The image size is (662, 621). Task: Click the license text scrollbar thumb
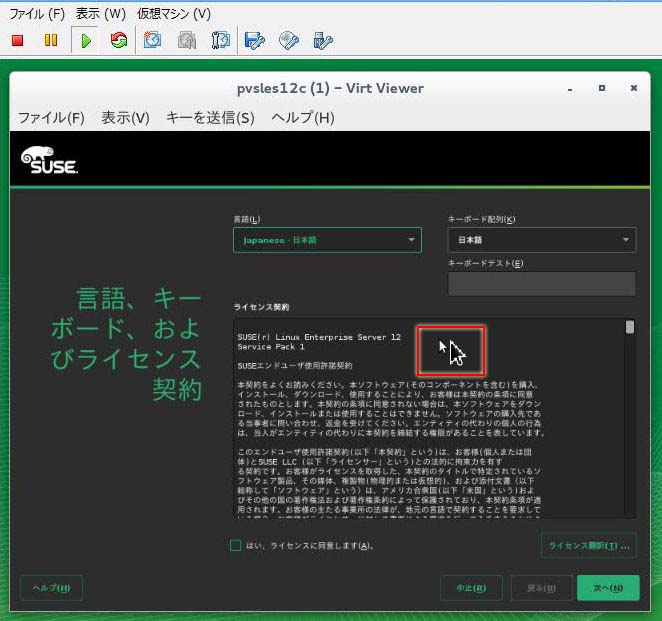point(630,327)
